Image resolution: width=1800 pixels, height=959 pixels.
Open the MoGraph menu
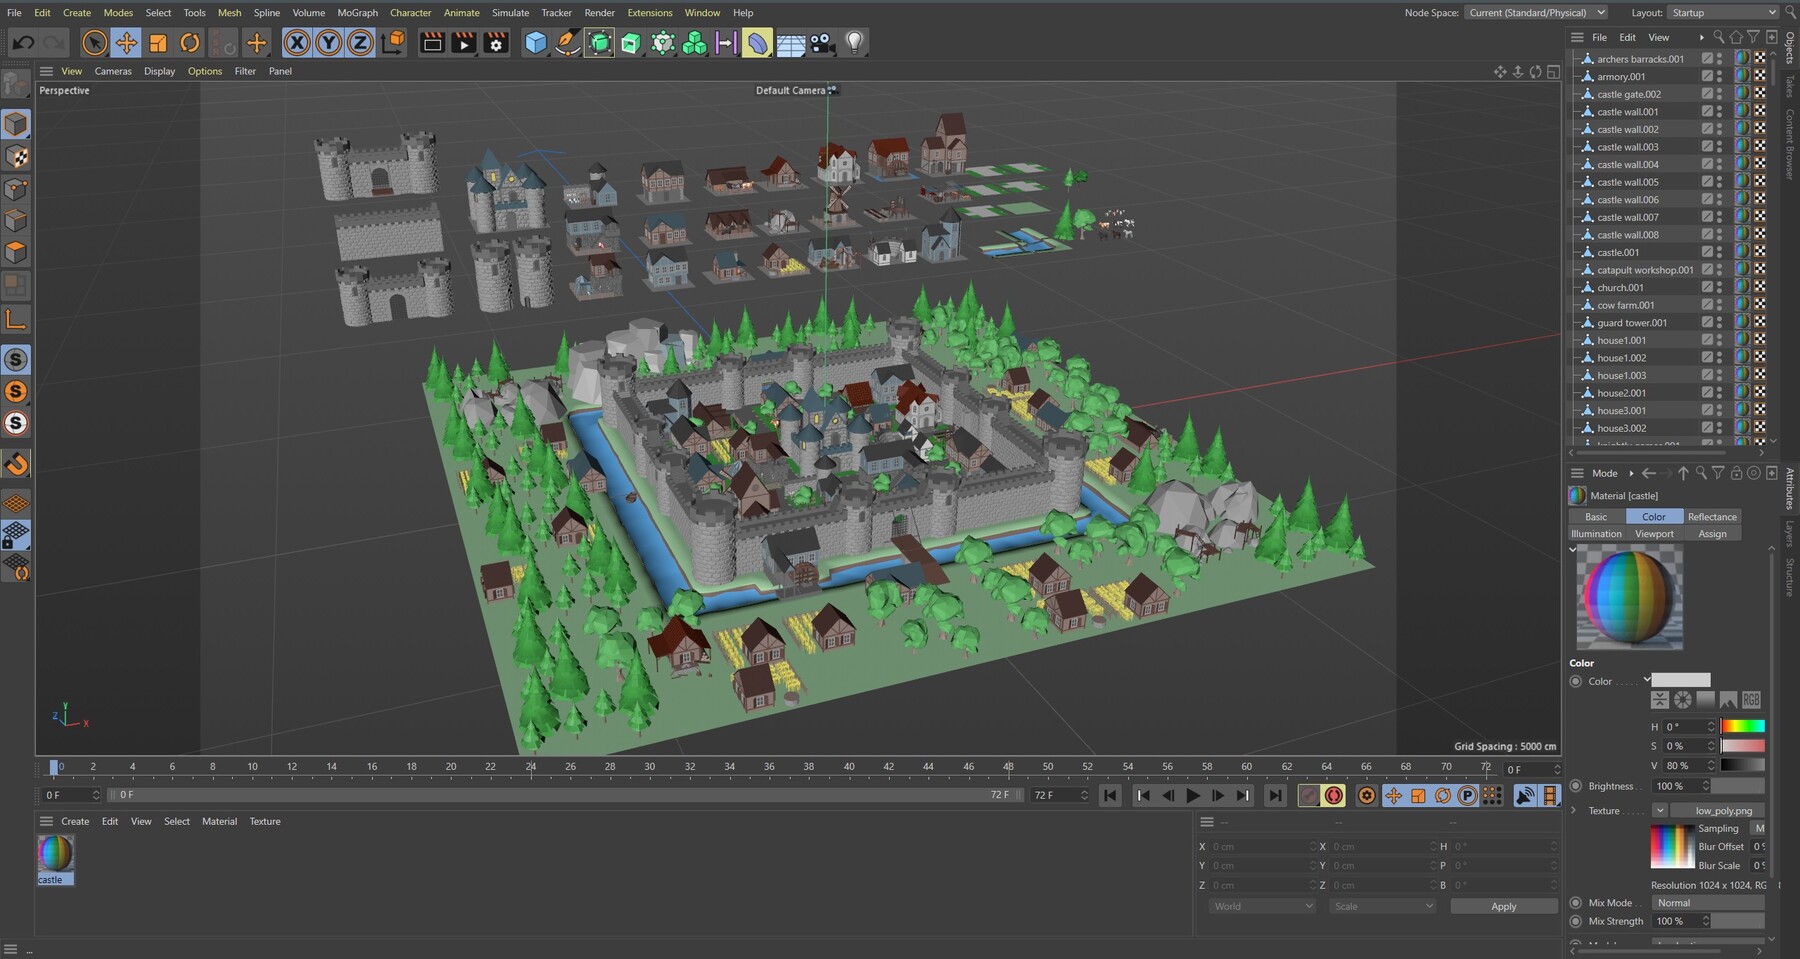(355, 12)
